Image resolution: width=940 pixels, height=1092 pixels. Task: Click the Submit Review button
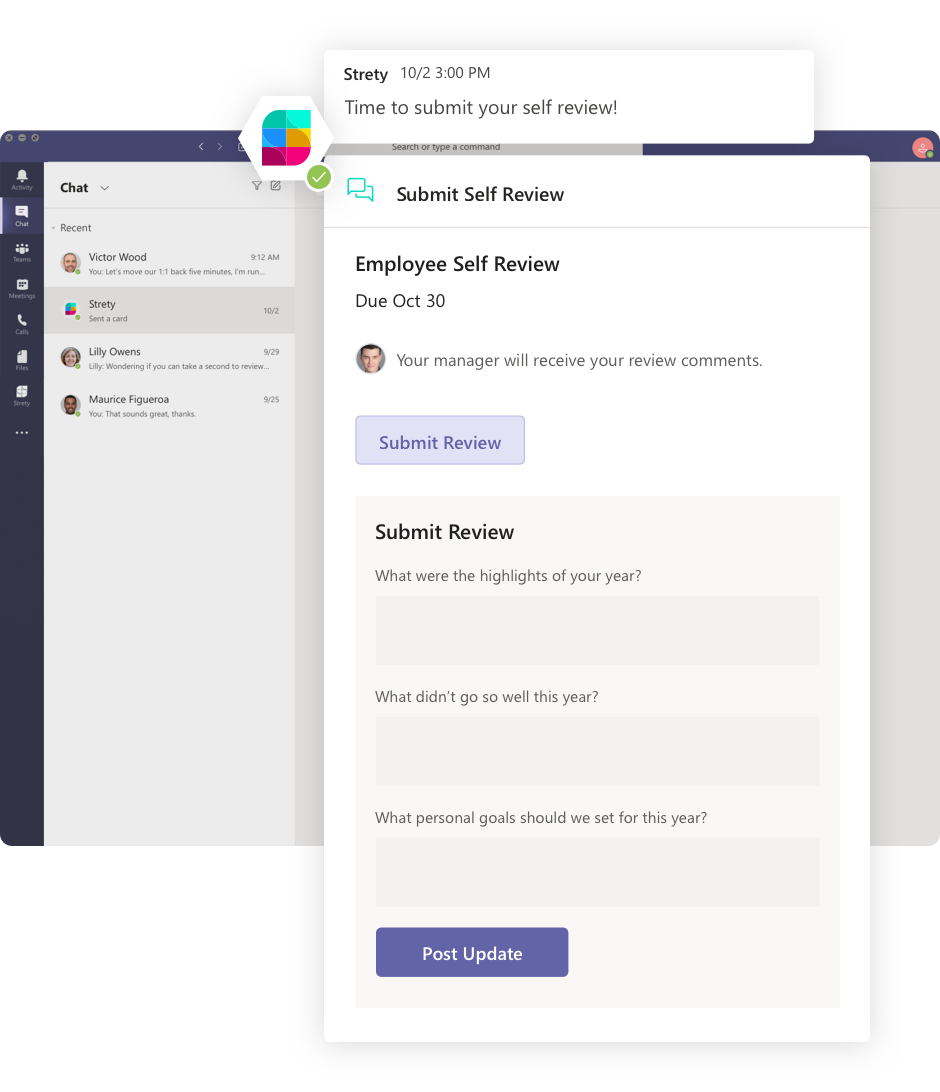pyautogui.click(x=440, y=440)
